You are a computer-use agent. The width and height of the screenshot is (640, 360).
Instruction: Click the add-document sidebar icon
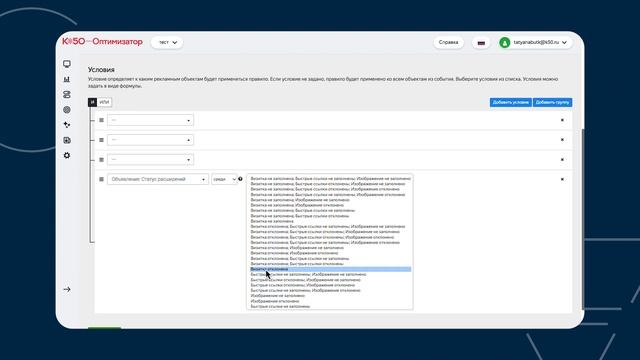[x=67, y=140]
